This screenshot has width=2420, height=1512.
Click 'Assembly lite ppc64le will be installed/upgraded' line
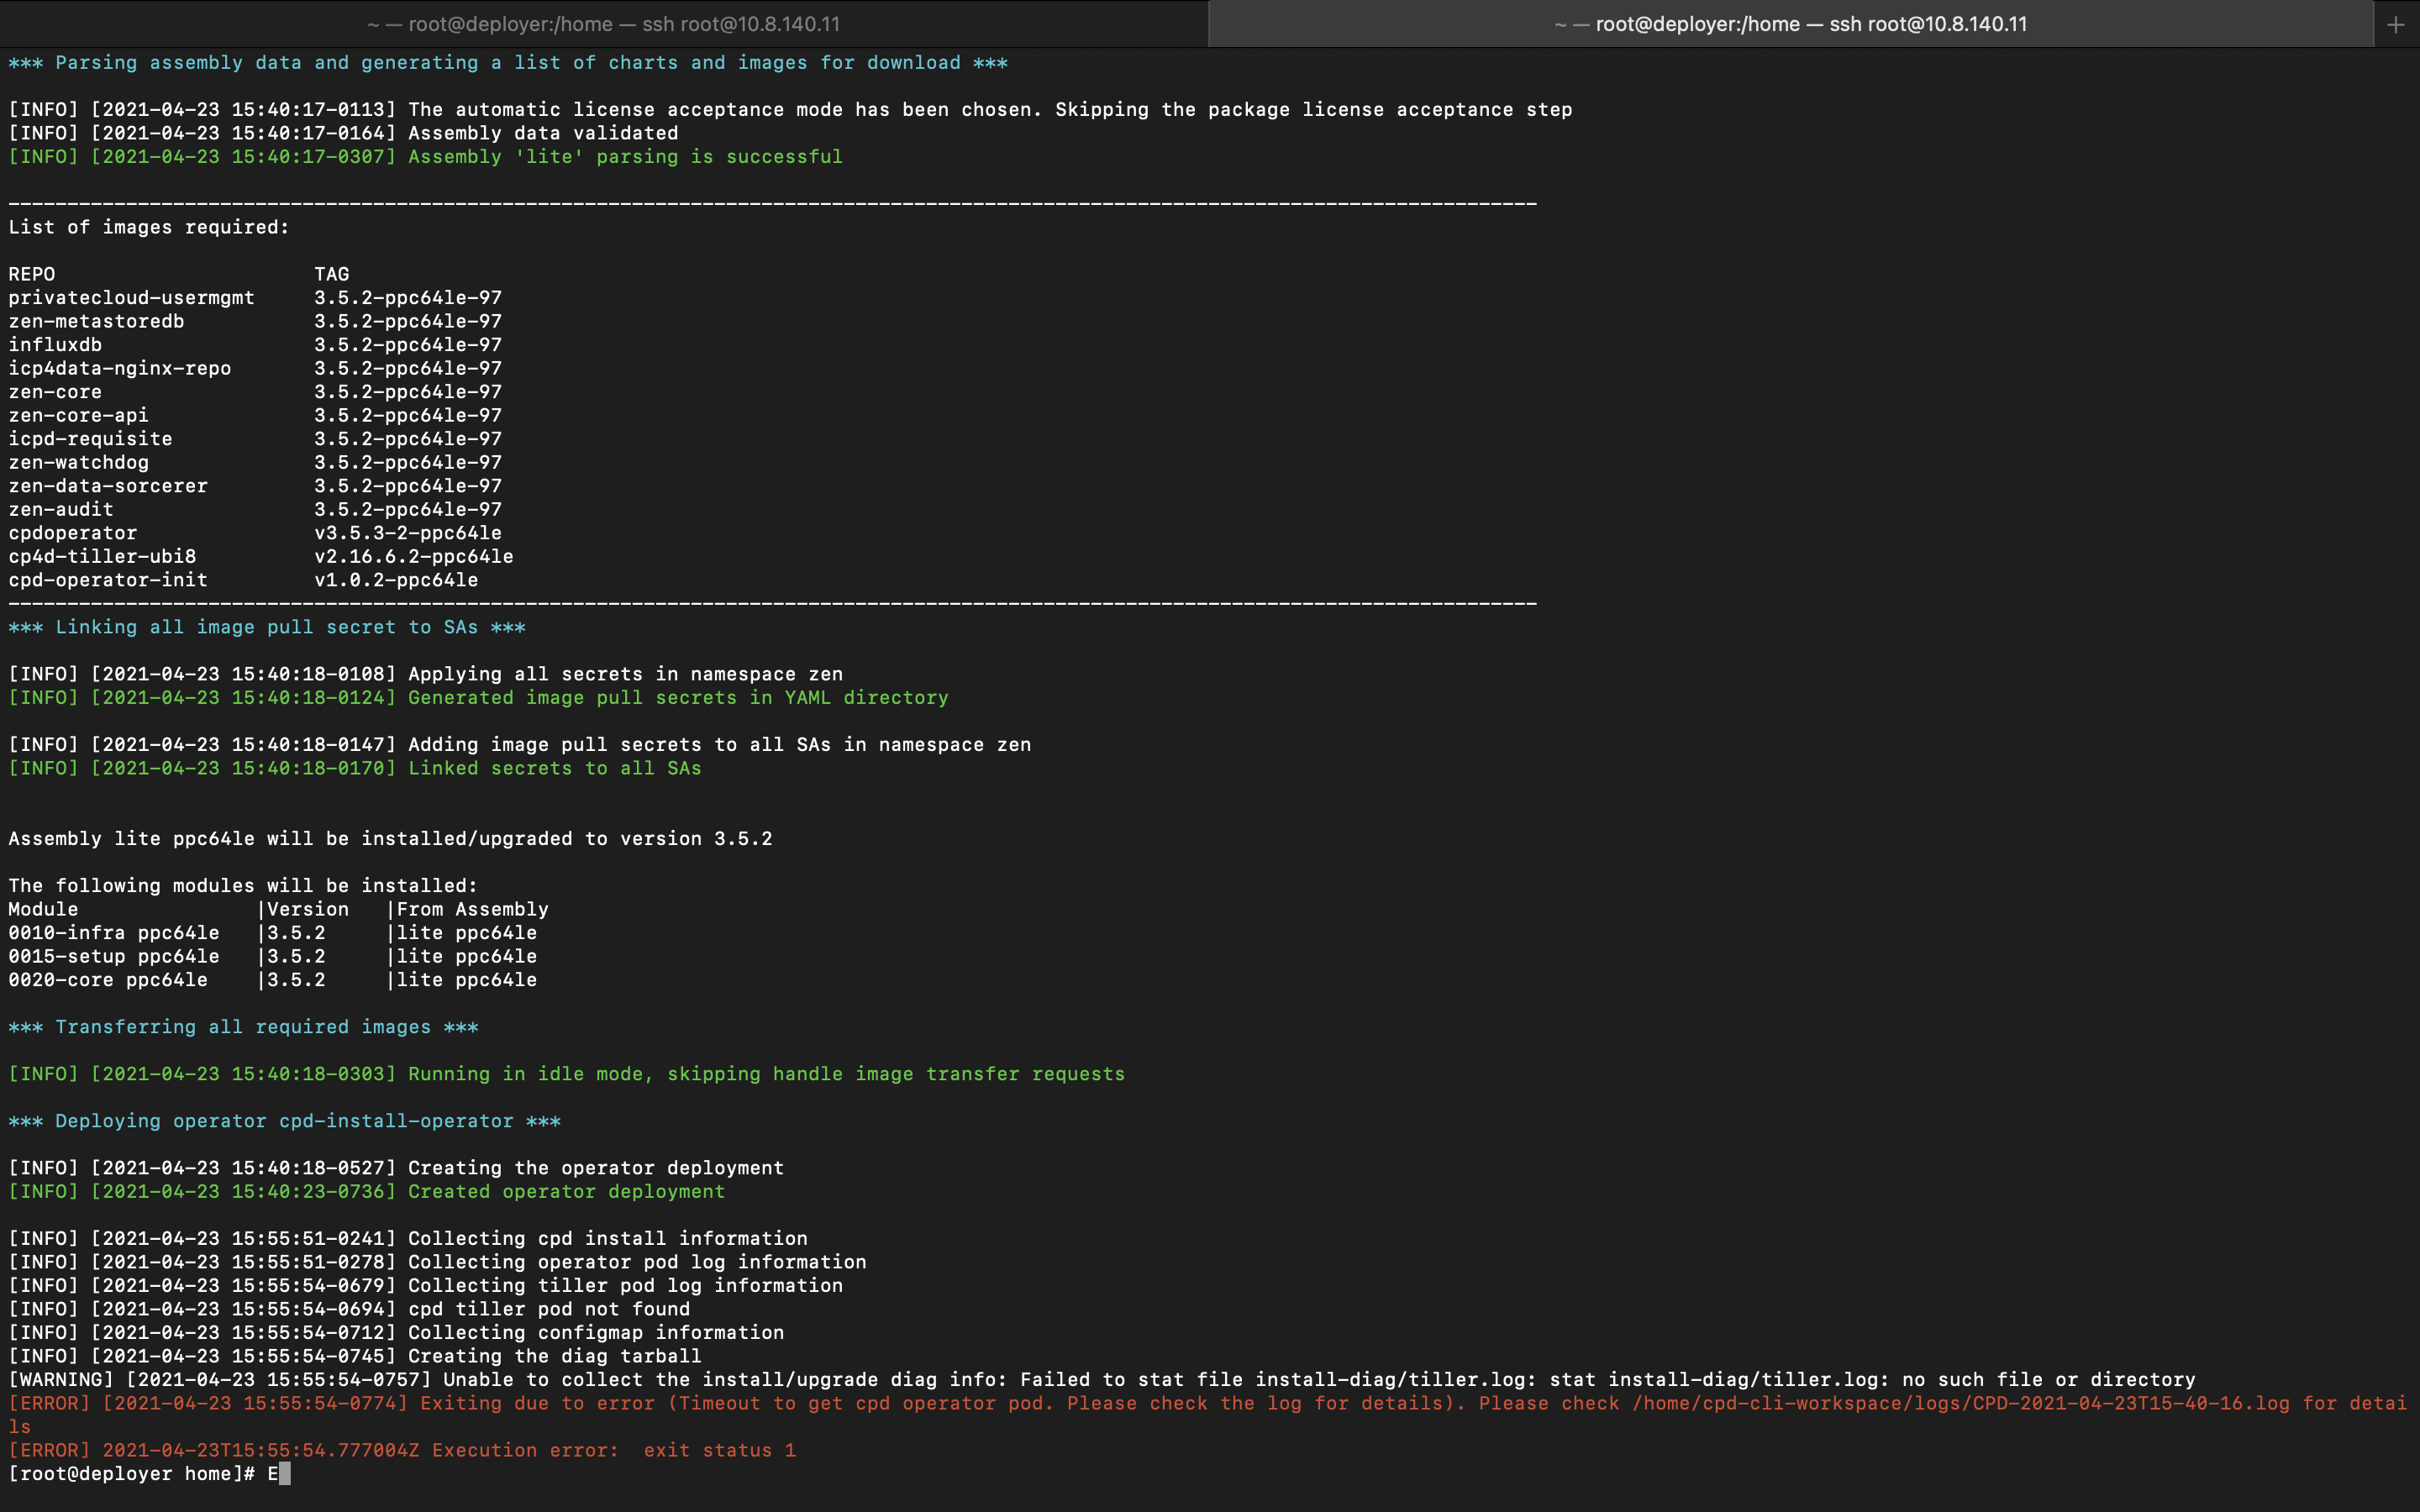pos(390,839)
